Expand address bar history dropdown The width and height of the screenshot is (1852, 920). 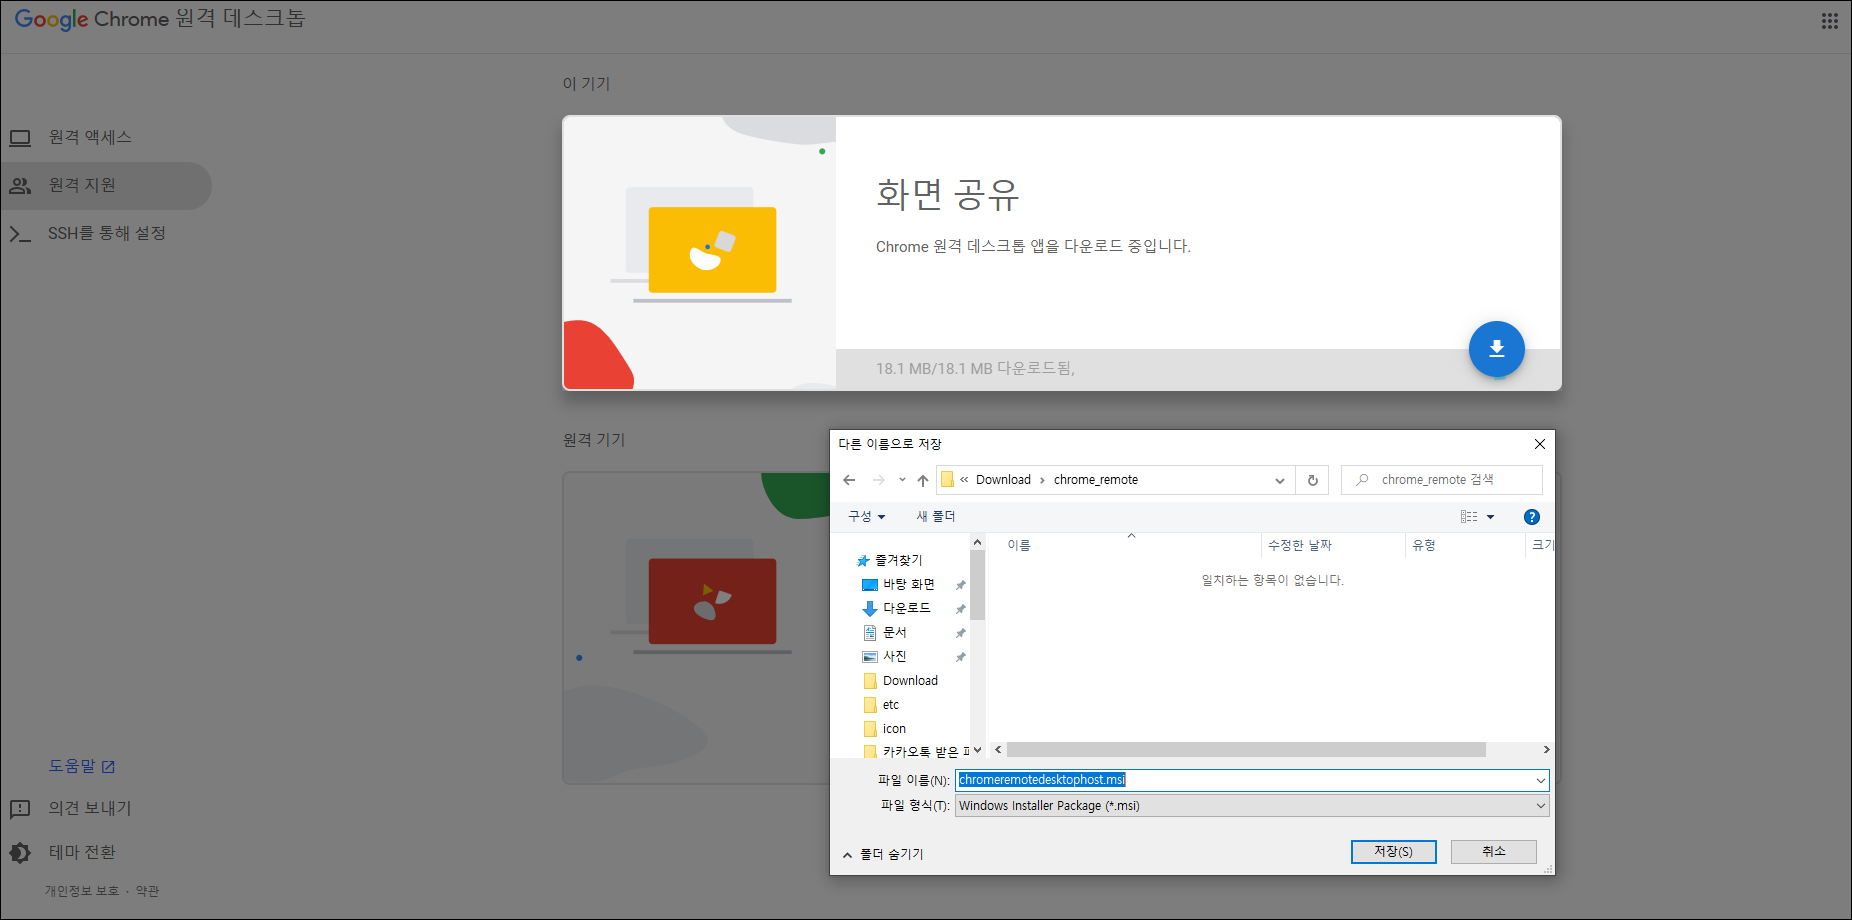(x=1279, y=480)
